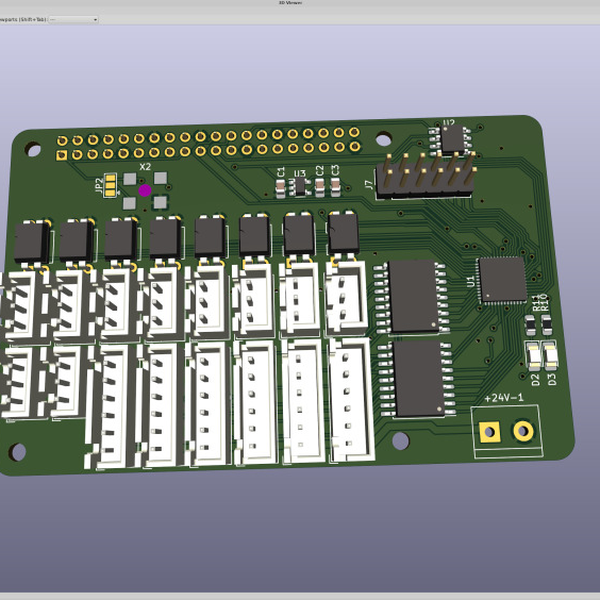600x600 pixels.
Task: Click the magenta dot at X2 footprint
Action: pyautogui.click(x=145, y=191)
